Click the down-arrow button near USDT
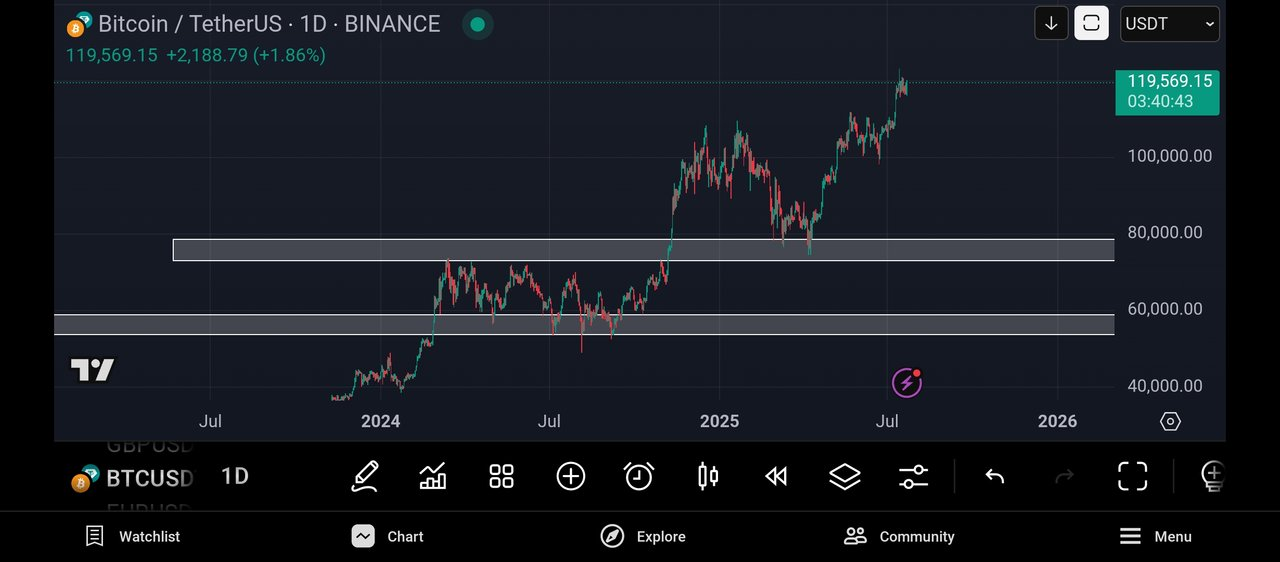The width and height of the screenshot is (1280, 562). pyautogui.click(x=1051, y=23)
